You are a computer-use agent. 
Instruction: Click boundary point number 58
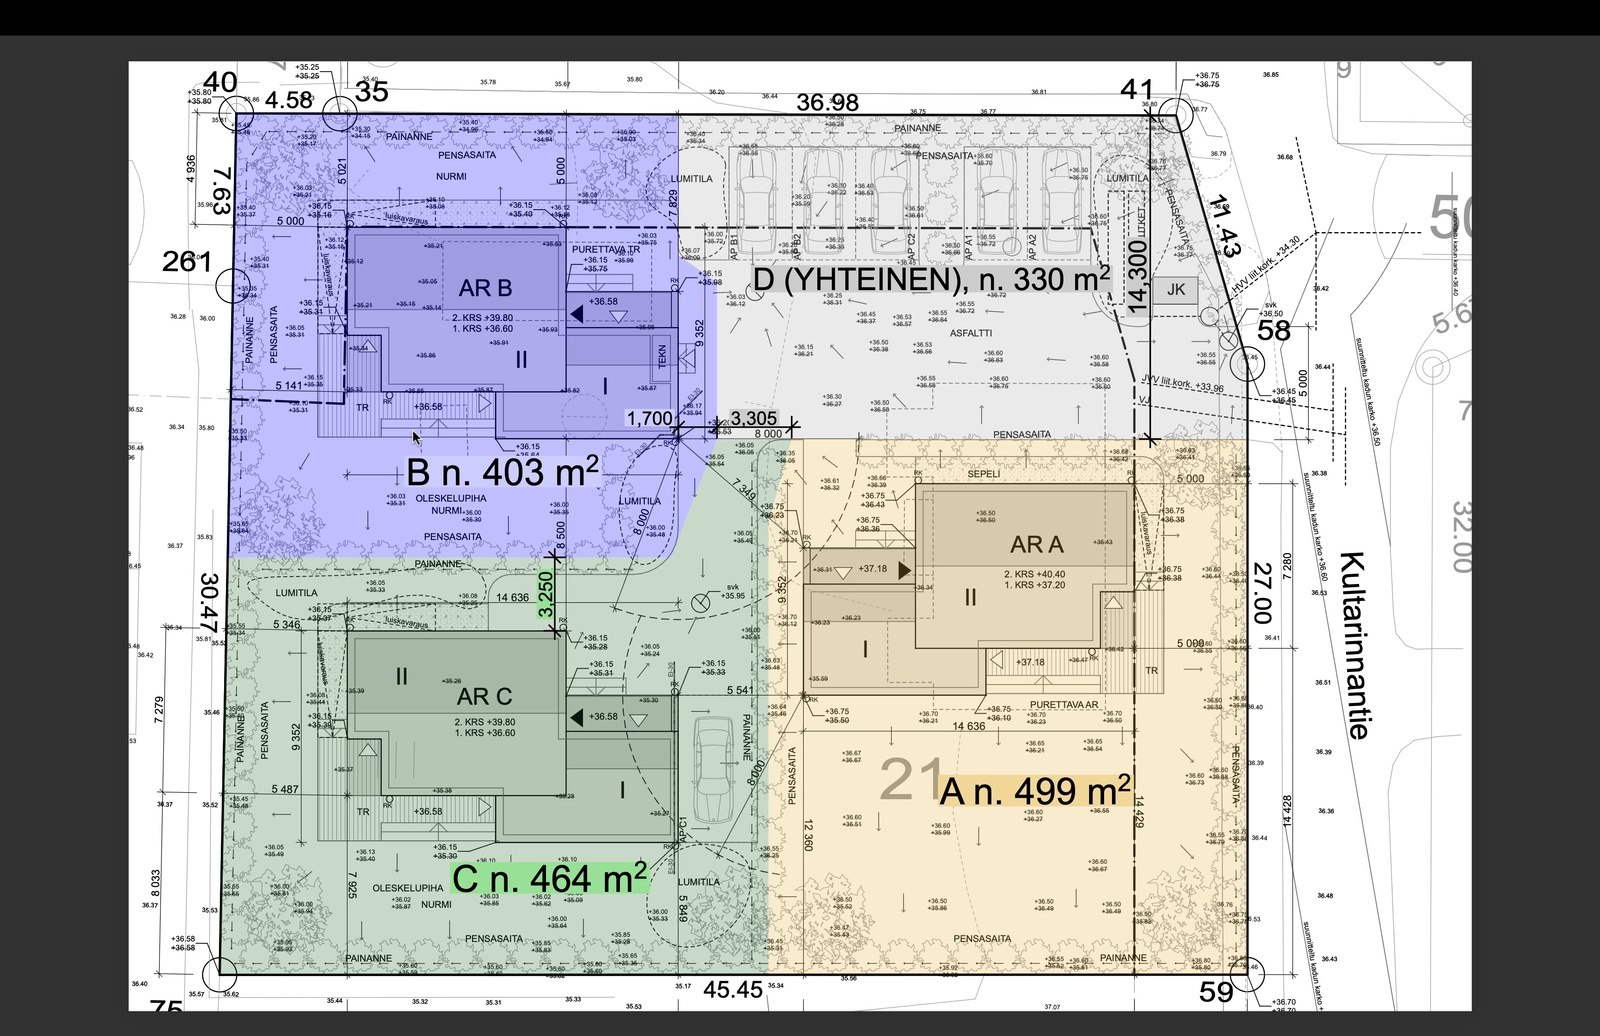coord(1273,330)
